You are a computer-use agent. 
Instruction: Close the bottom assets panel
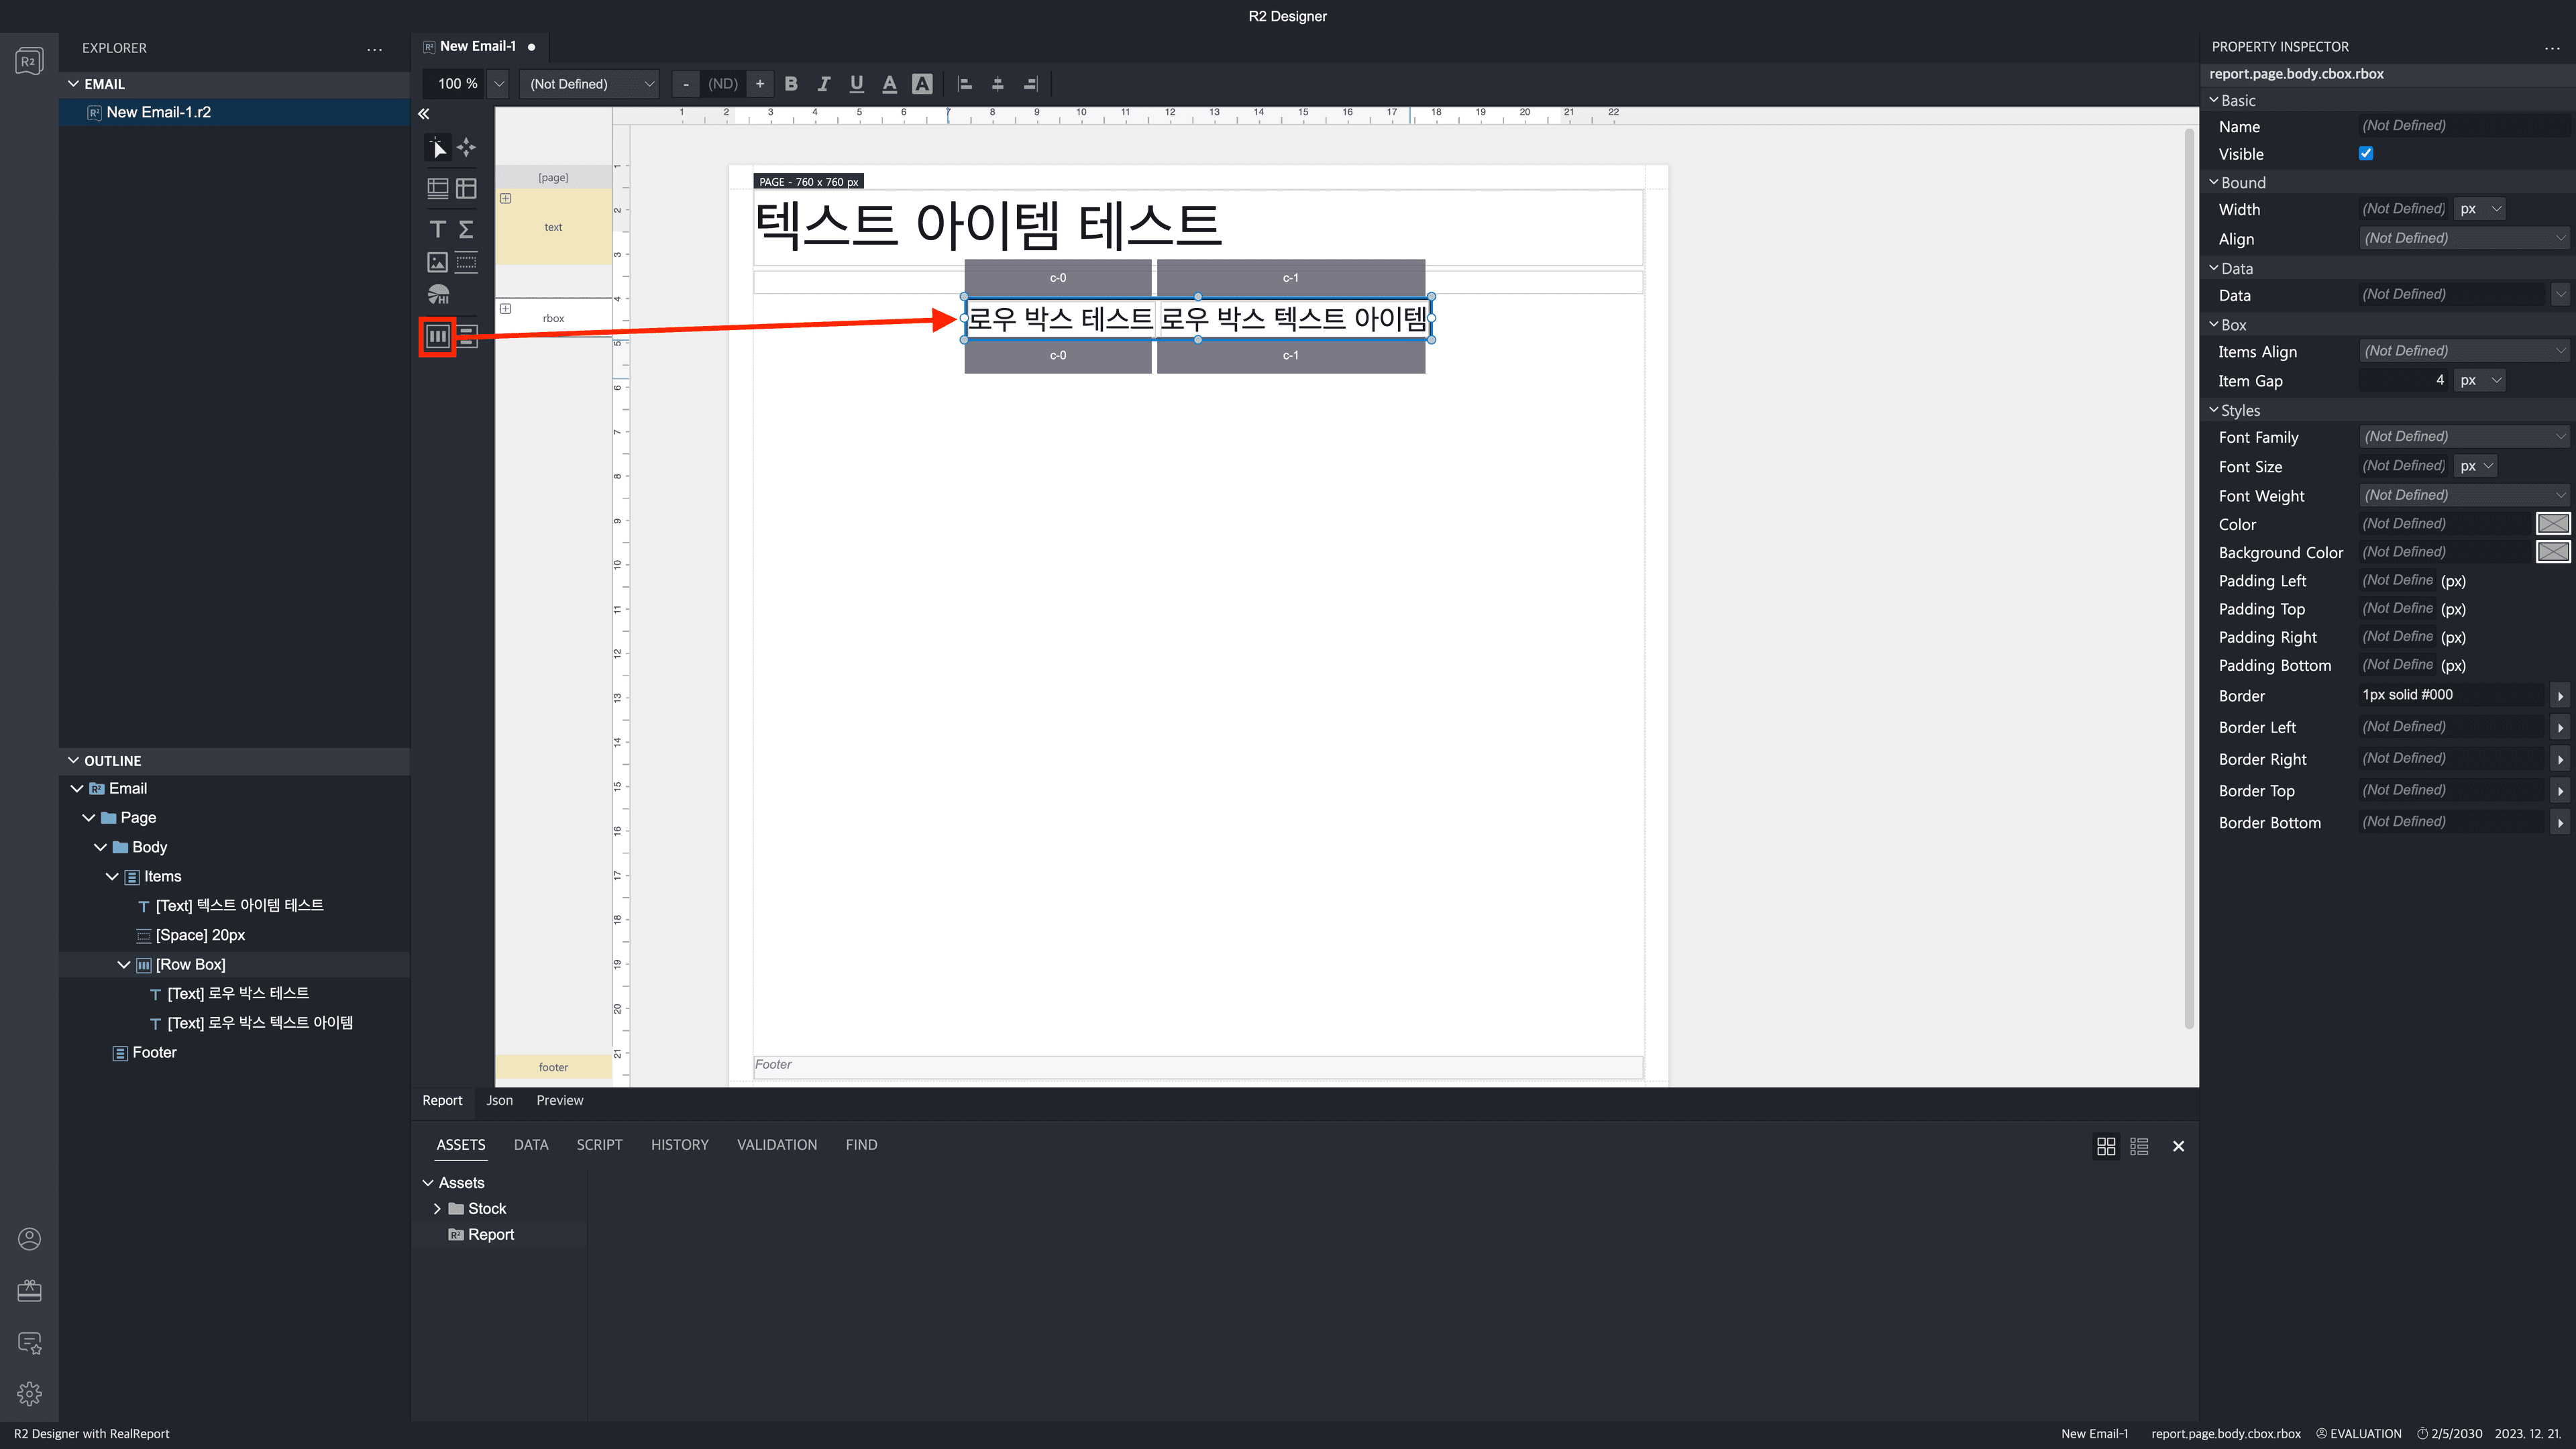(2179, 1146)
